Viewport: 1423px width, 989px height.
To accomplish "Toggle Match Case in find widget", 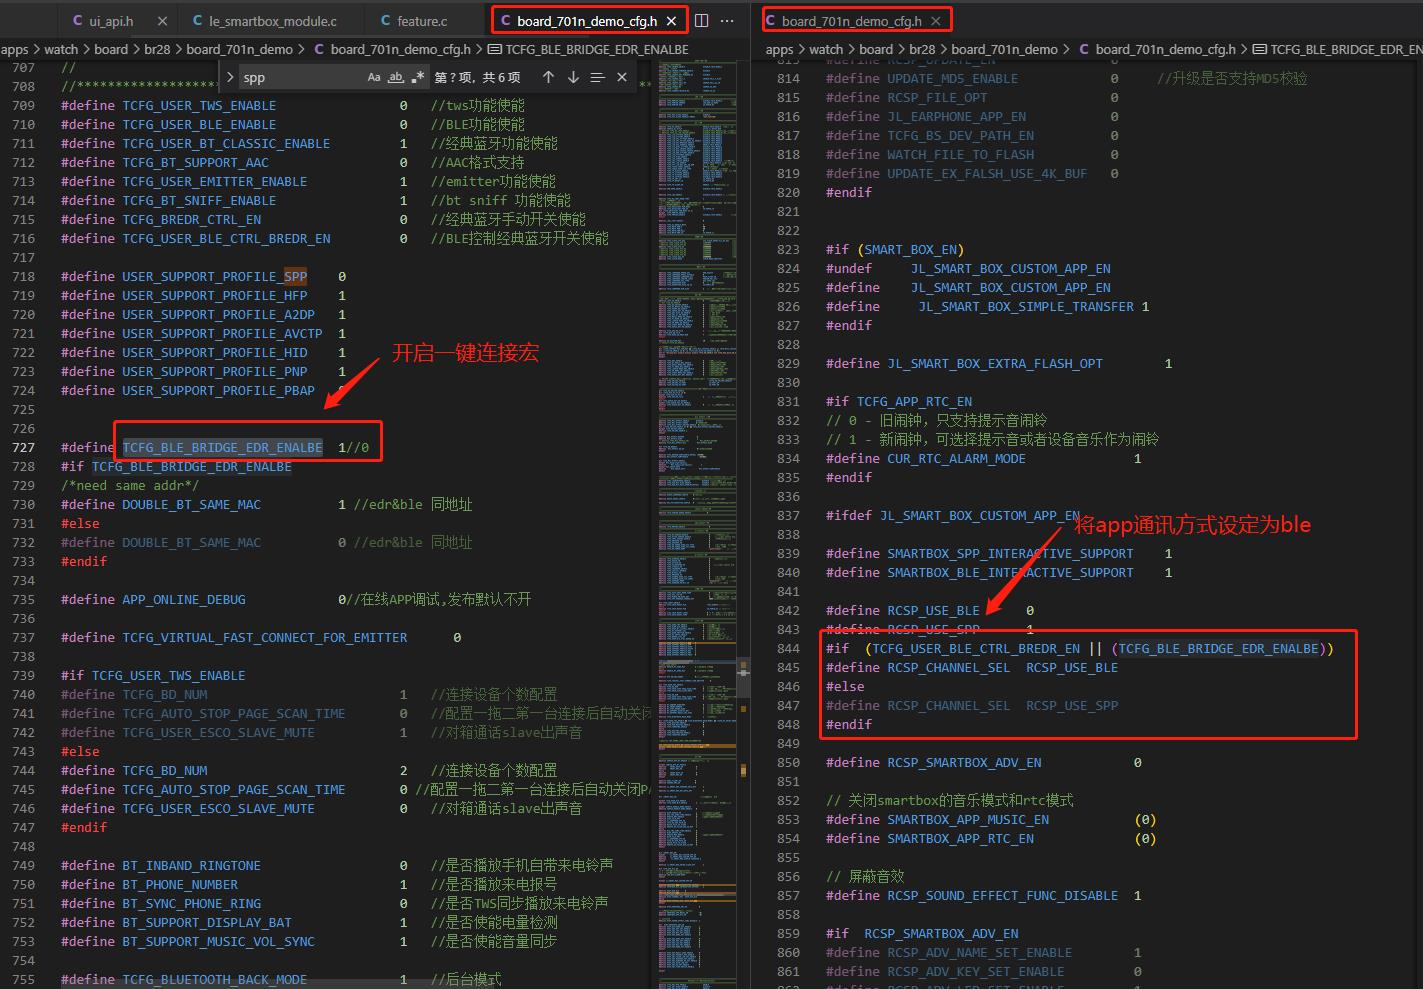I will point(374,77).
